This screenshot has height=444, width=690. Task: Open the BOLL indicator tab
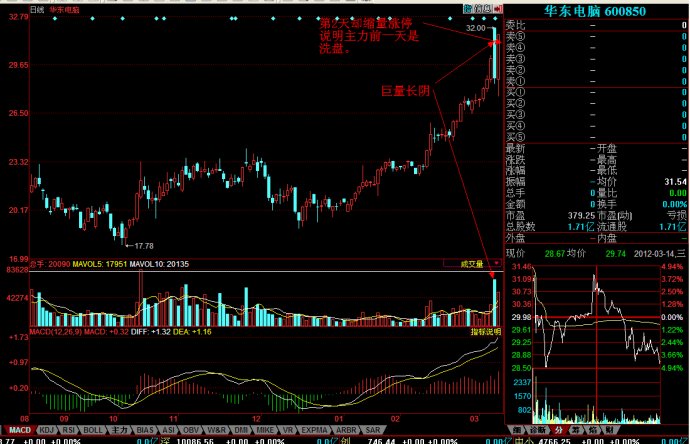[92, 430]
